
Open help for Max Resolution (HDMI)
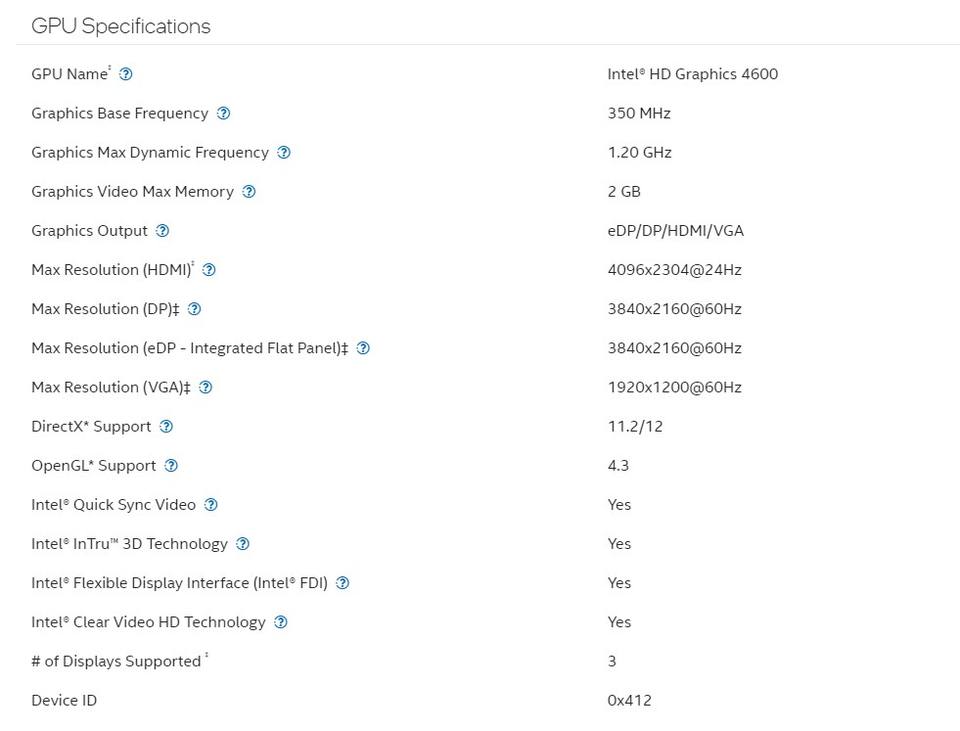(209, 269)
